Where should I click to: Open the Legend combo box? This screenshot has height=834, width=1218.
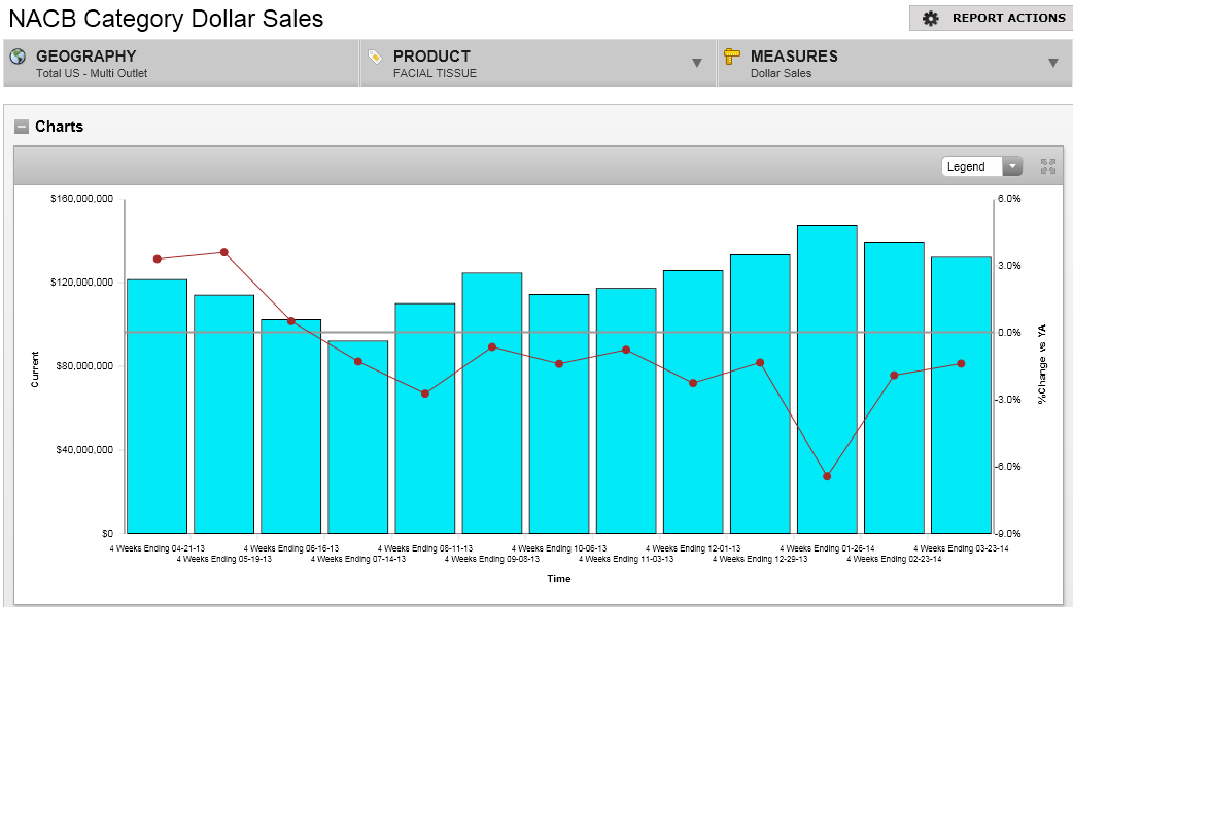983,167
